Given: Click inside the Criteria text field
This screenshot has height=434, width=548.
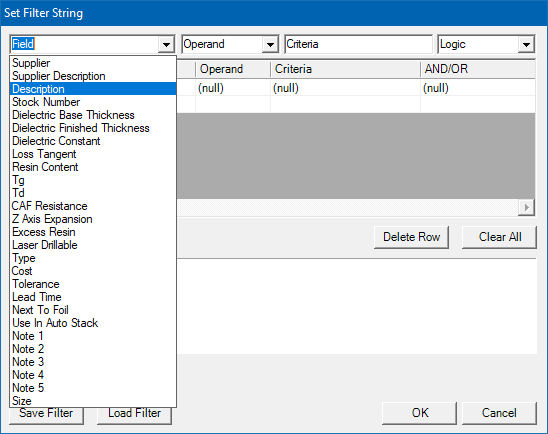Looking at the screenshot, I should [x=359, y=44].
